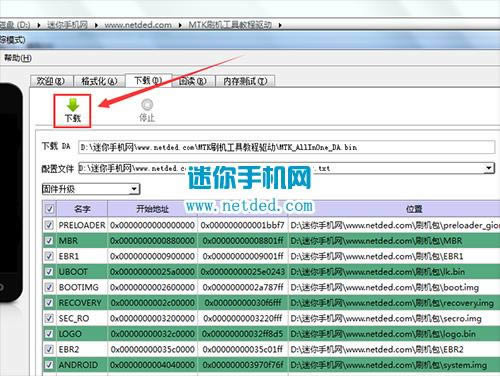Uncheck the EBR1 row checkbox
The height and width of the screenshot is (376, 500).
click(x=49, y=256)
